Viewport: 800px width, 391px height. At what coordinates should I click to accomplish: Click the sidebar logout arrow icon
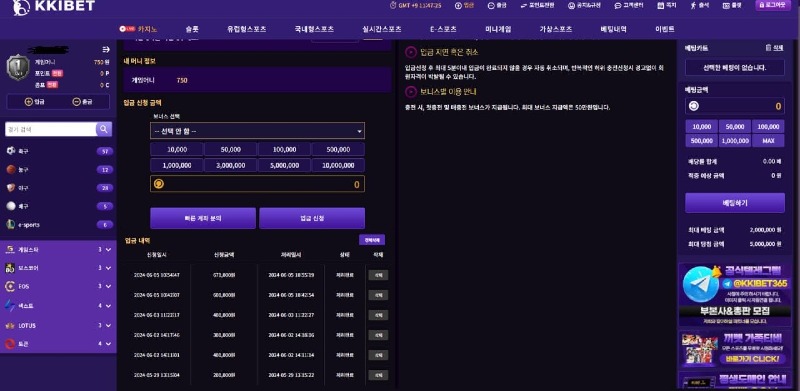point(106,50)
